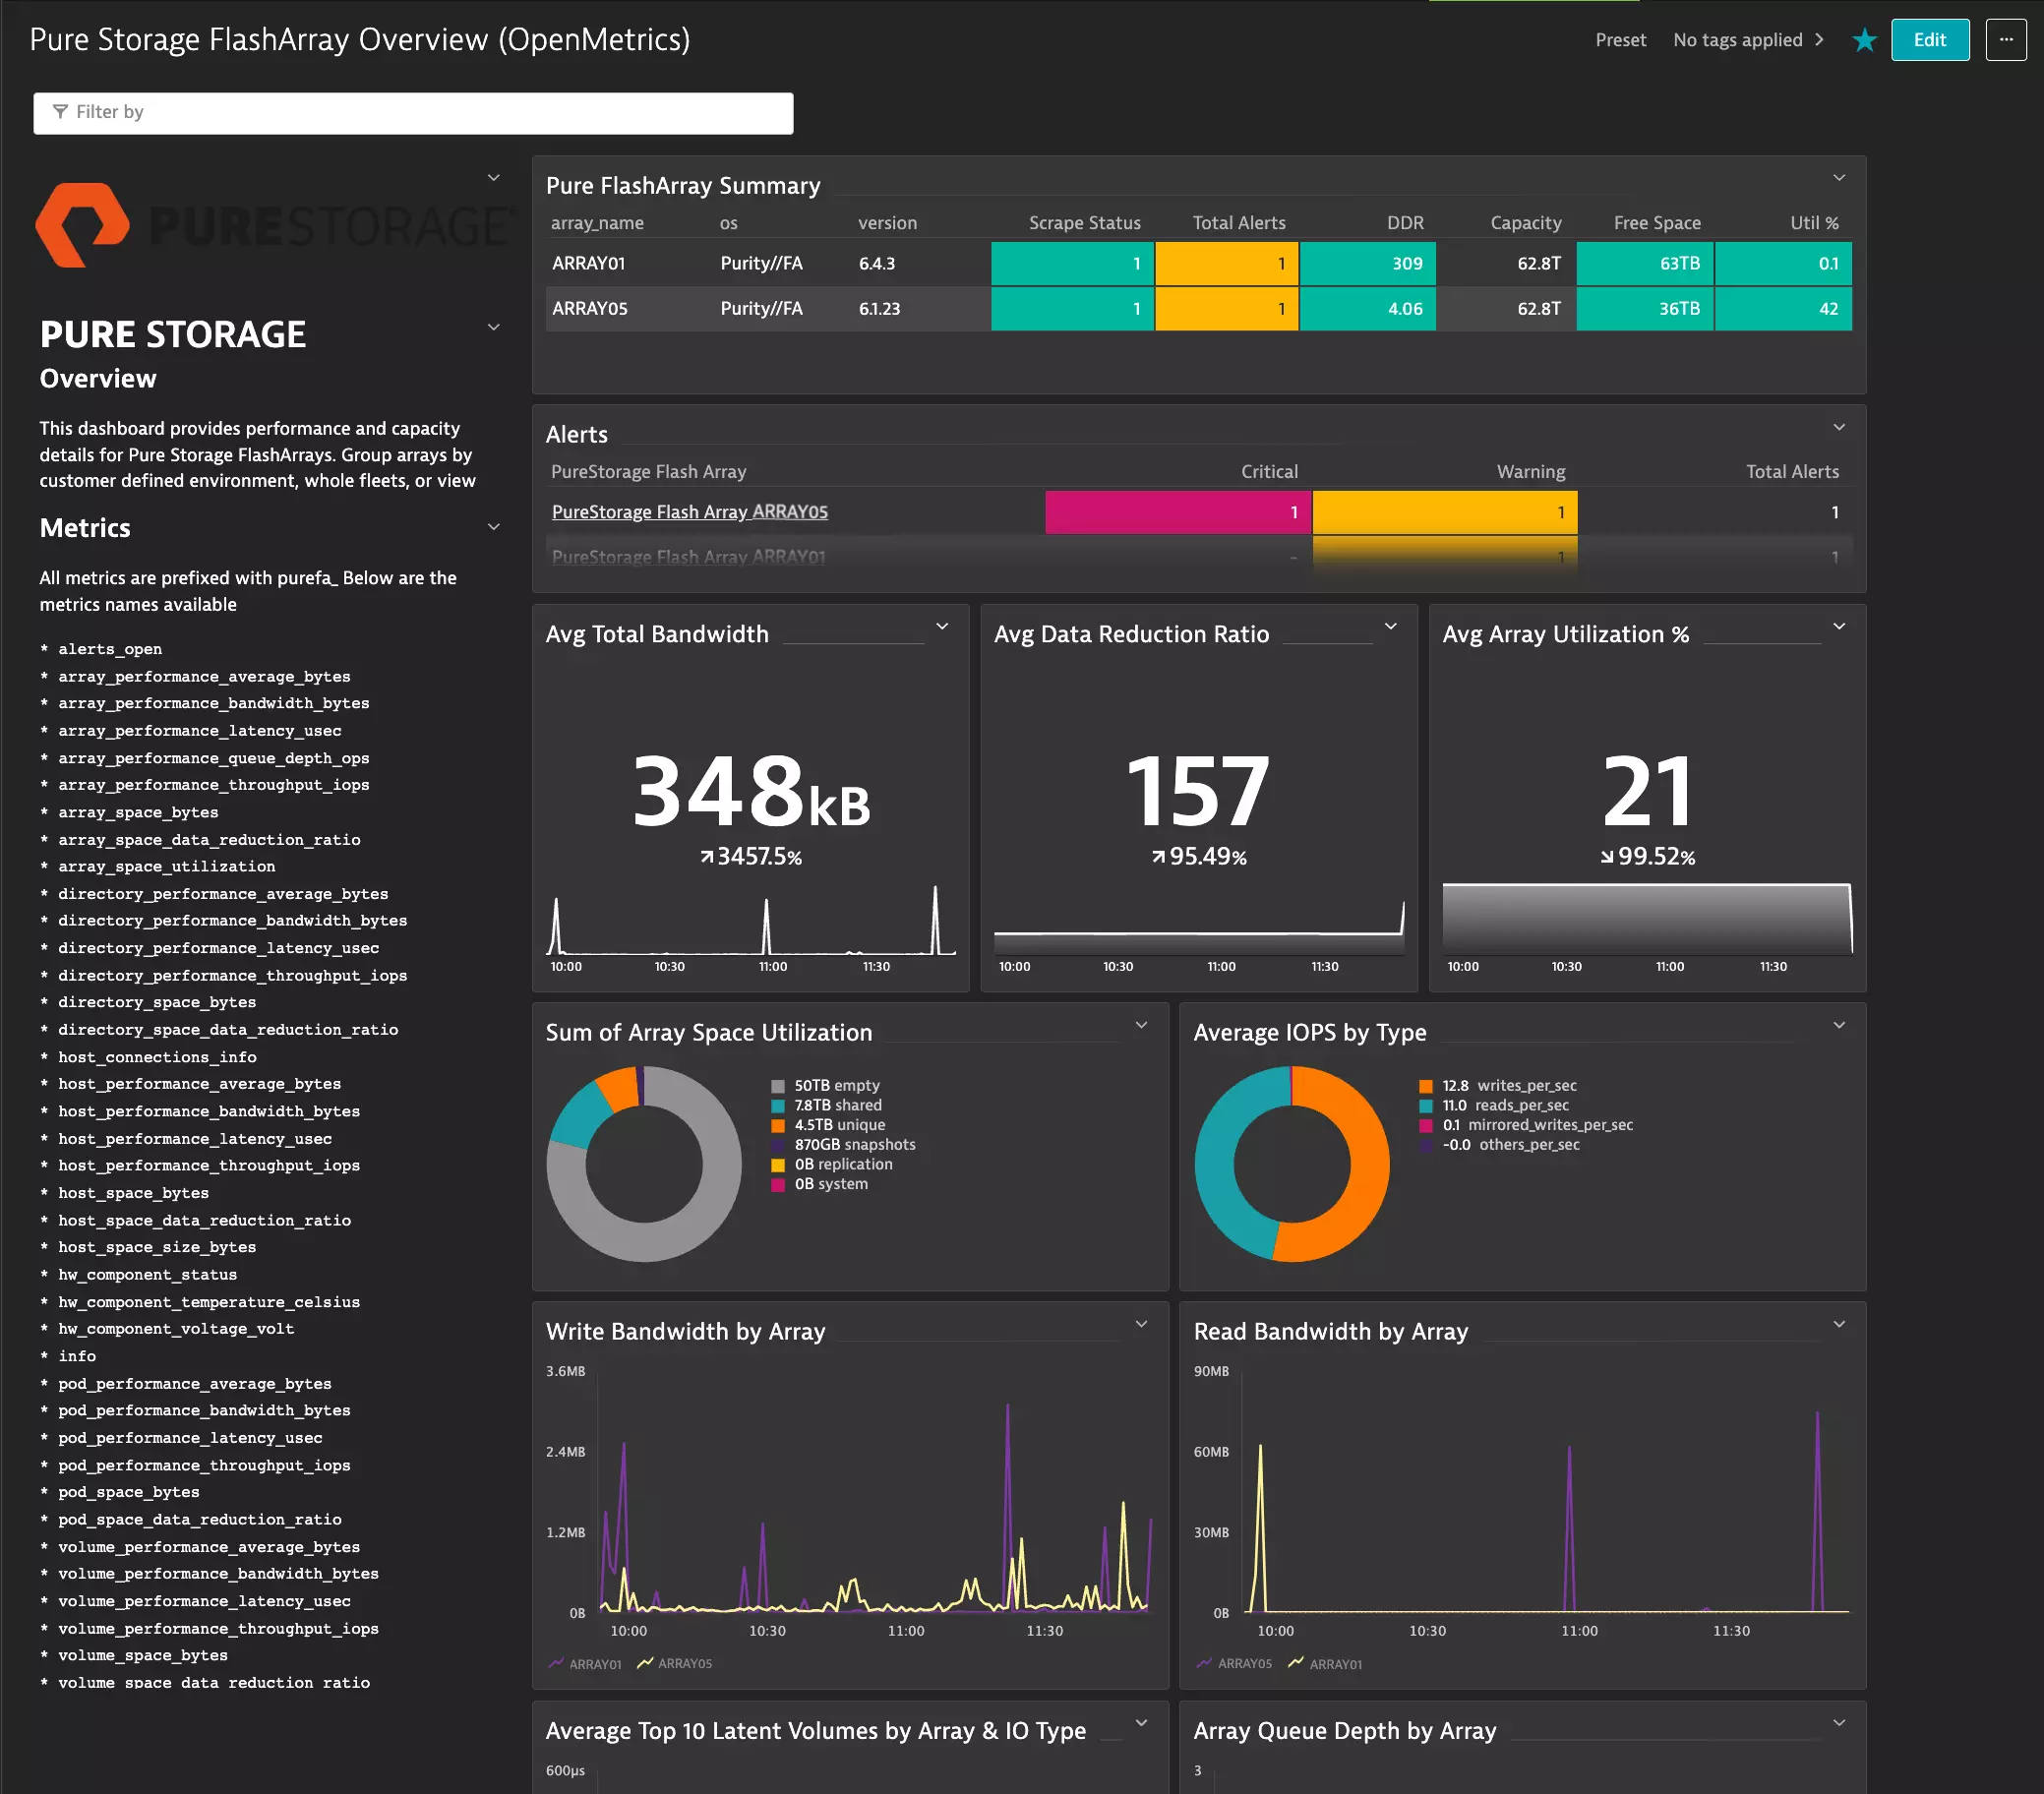Image resolution: width=2044 pixels, height=1794 pixels.
Task: Collapse the Pure FlashArray Summary panel
Action: pos(1840,178)
